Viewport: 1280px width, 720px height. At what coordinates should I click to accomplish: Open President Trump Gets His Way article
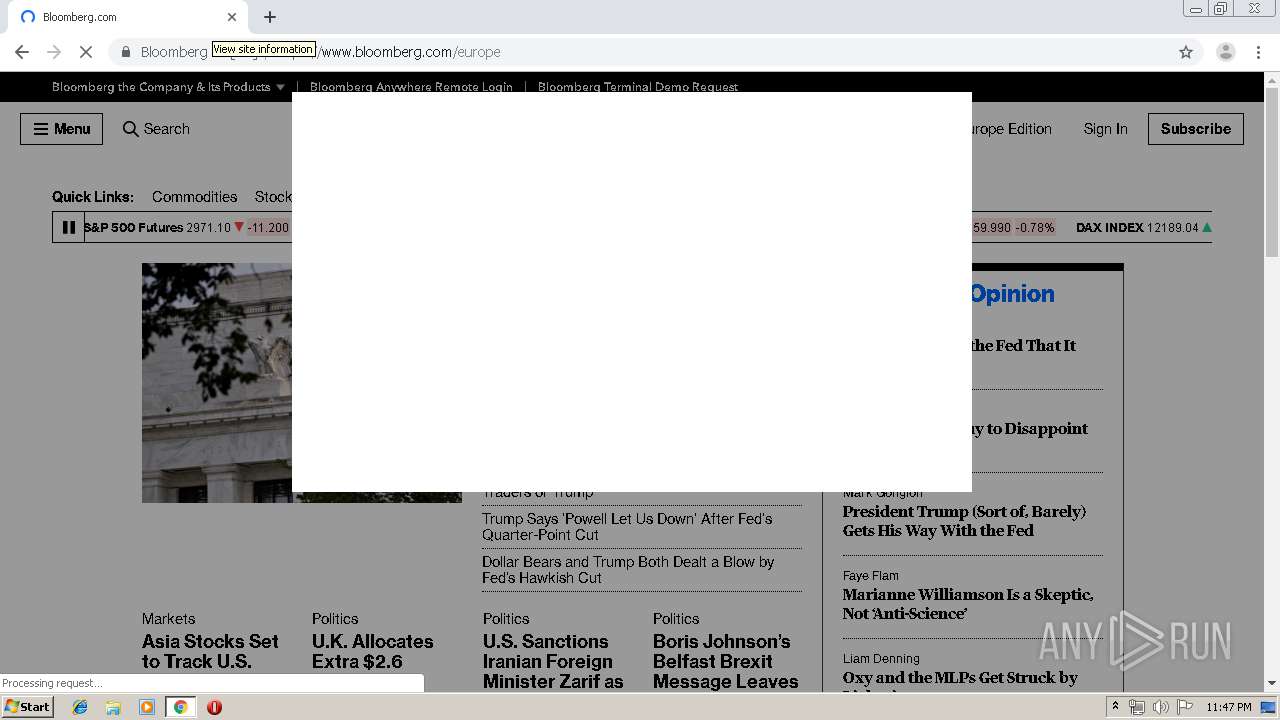pyautogui.click(x=964, y=521)
